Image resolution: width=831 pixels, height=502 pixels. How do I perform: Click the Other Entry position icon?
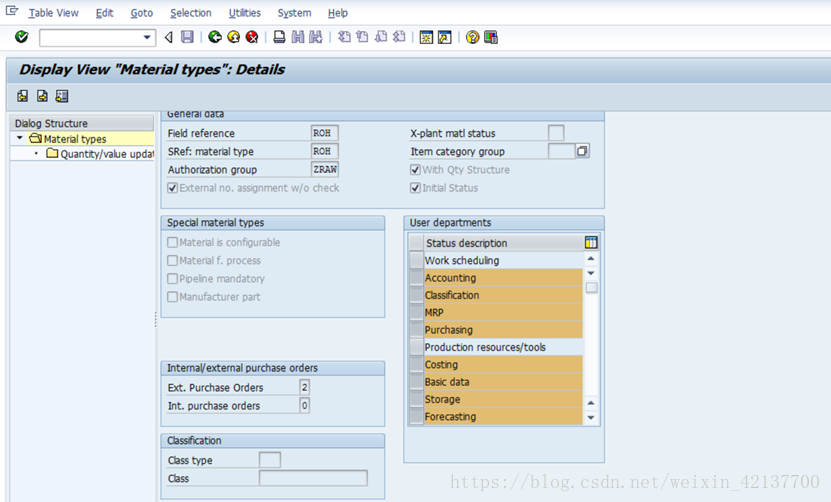click(x=62, y=96)
